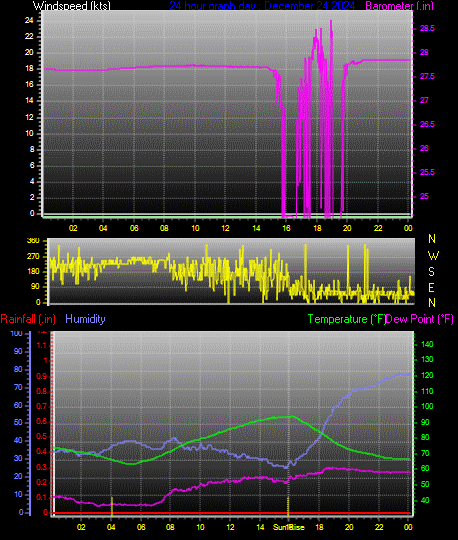Click 90 on the temperature axis

[x=425, y=422]
